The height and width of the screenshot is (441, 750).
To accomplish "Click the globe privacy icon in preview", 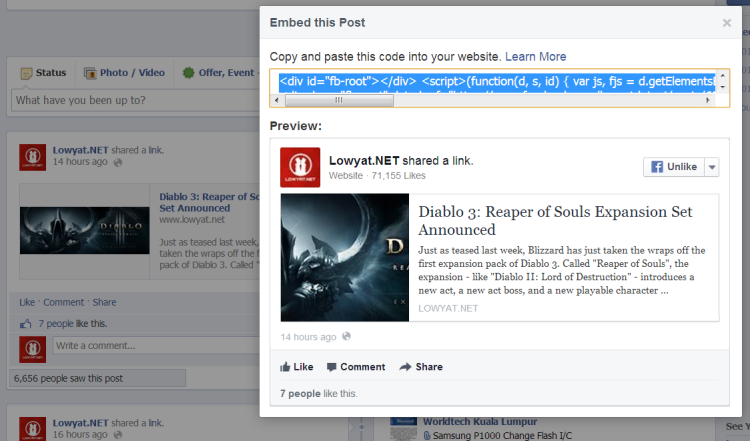I will 346,337.
